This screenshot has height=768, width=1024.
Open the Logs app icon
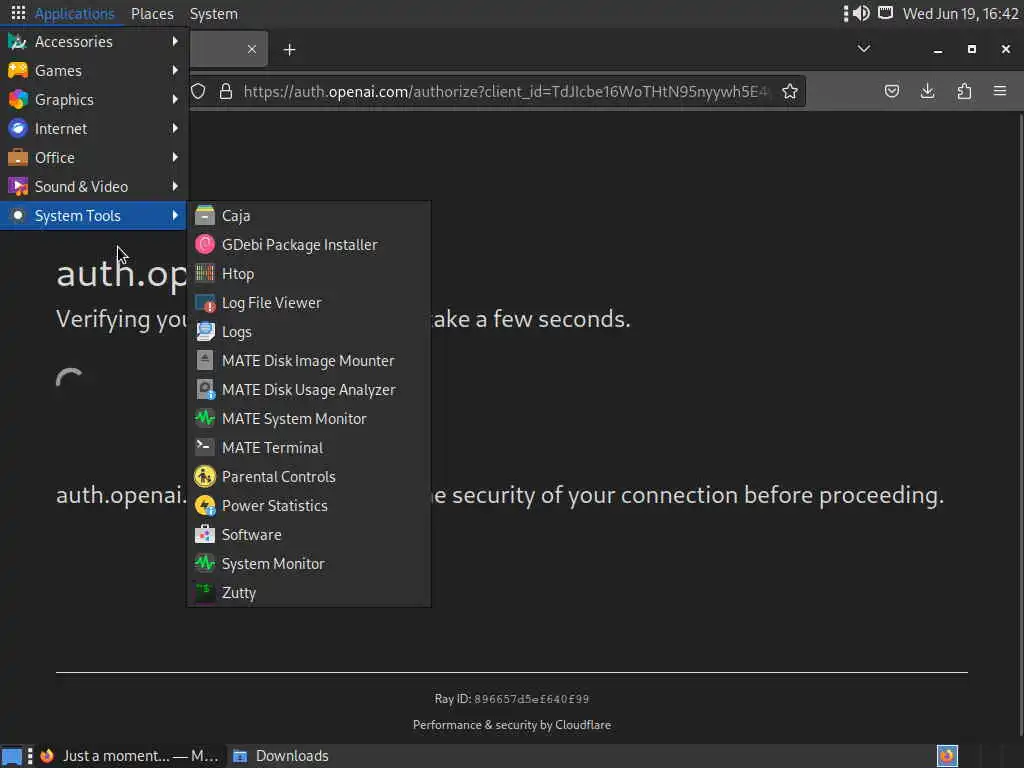[204, 331]
